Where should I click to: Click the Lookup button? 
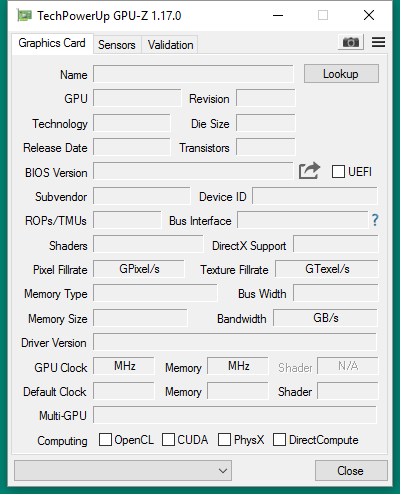coord(341,74)
